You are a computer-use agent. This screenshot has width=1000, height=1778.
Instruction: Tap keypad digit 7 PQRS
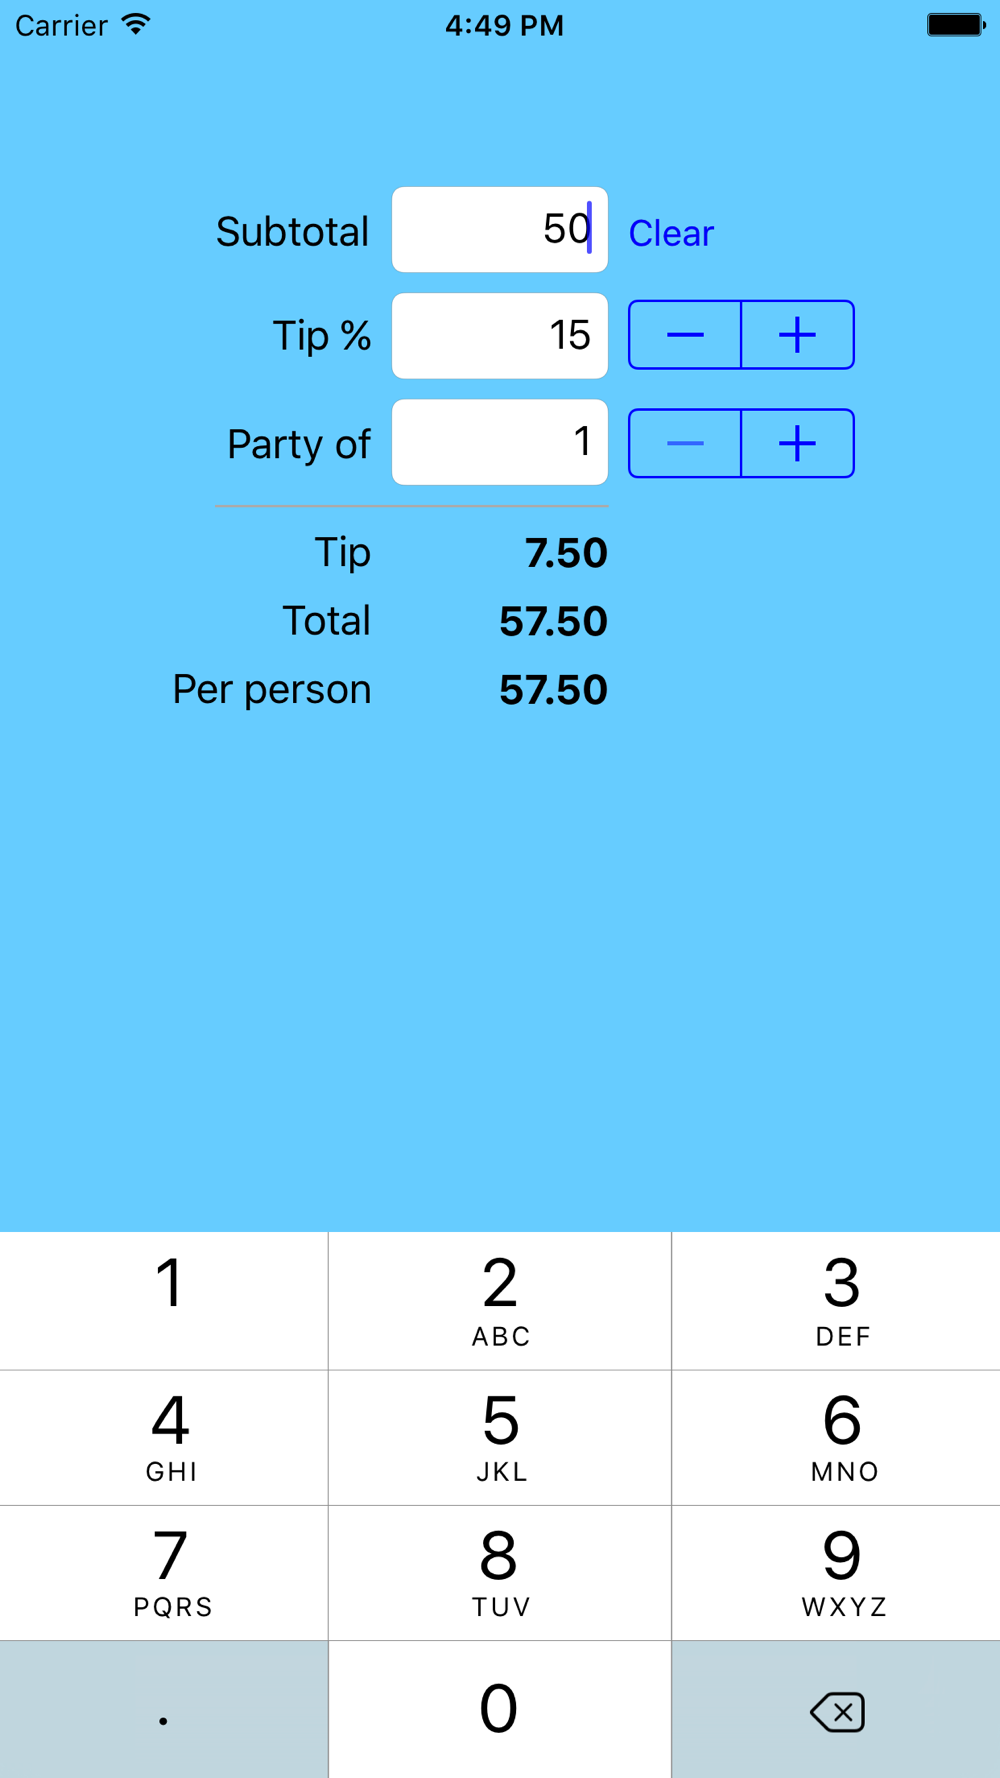pyautogui.click(x=164, y=1573)
